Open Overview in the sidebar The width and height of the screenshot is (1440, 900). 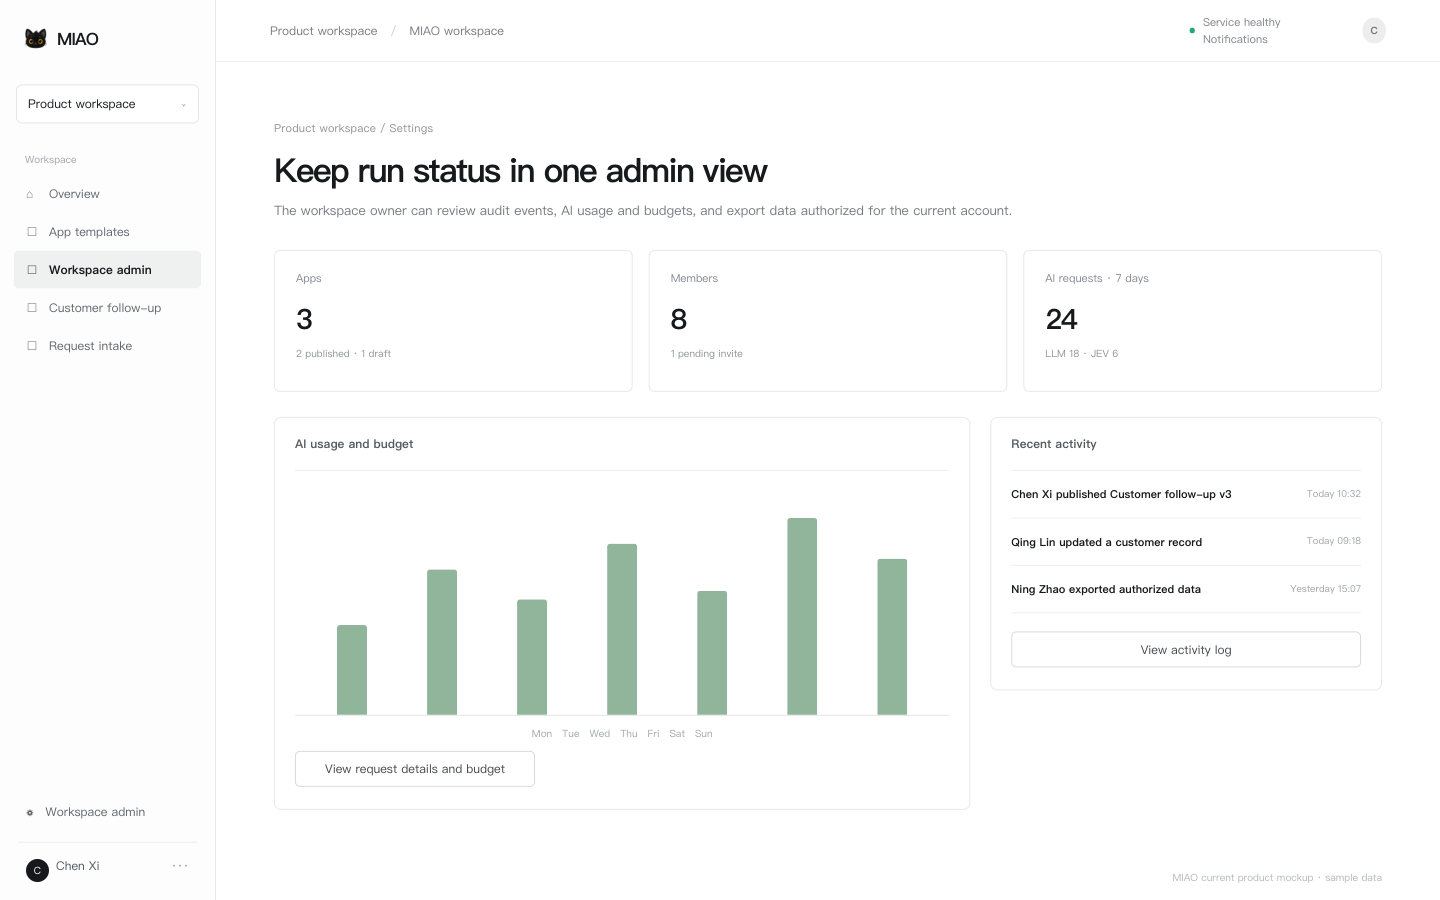point(107,194)
